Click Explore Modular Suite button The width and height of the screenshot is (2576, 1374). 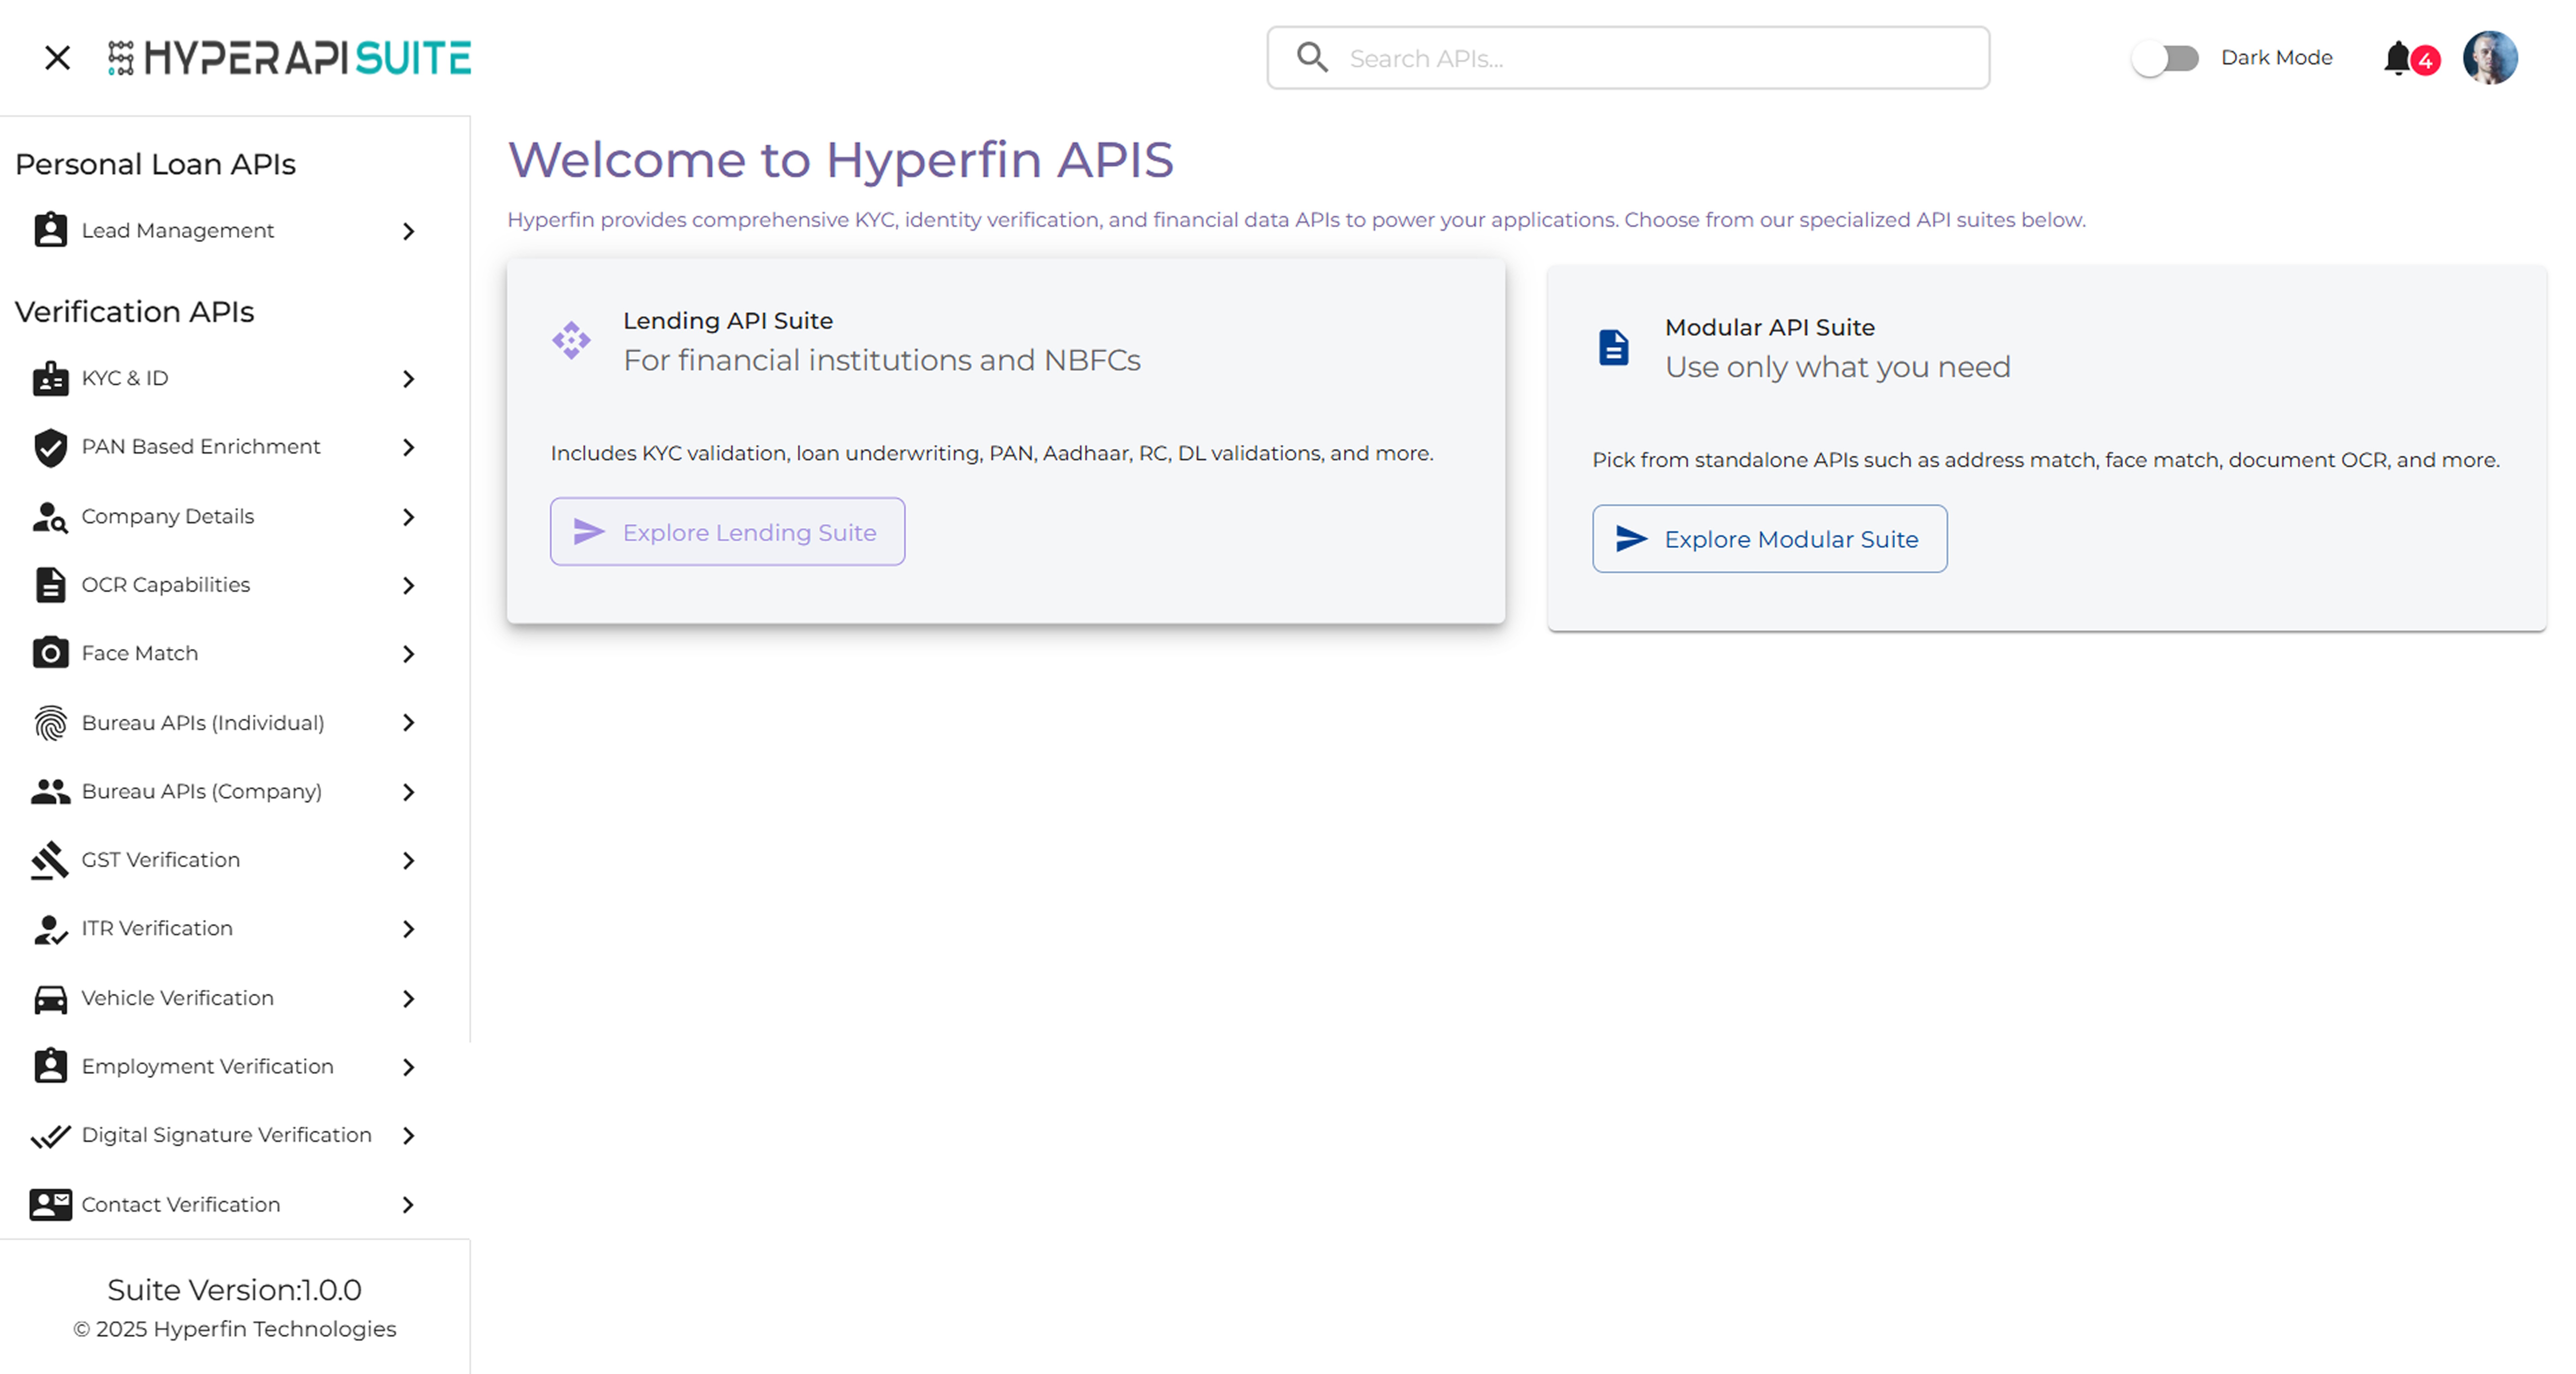pyautogui.click(x=1769, y=539)
